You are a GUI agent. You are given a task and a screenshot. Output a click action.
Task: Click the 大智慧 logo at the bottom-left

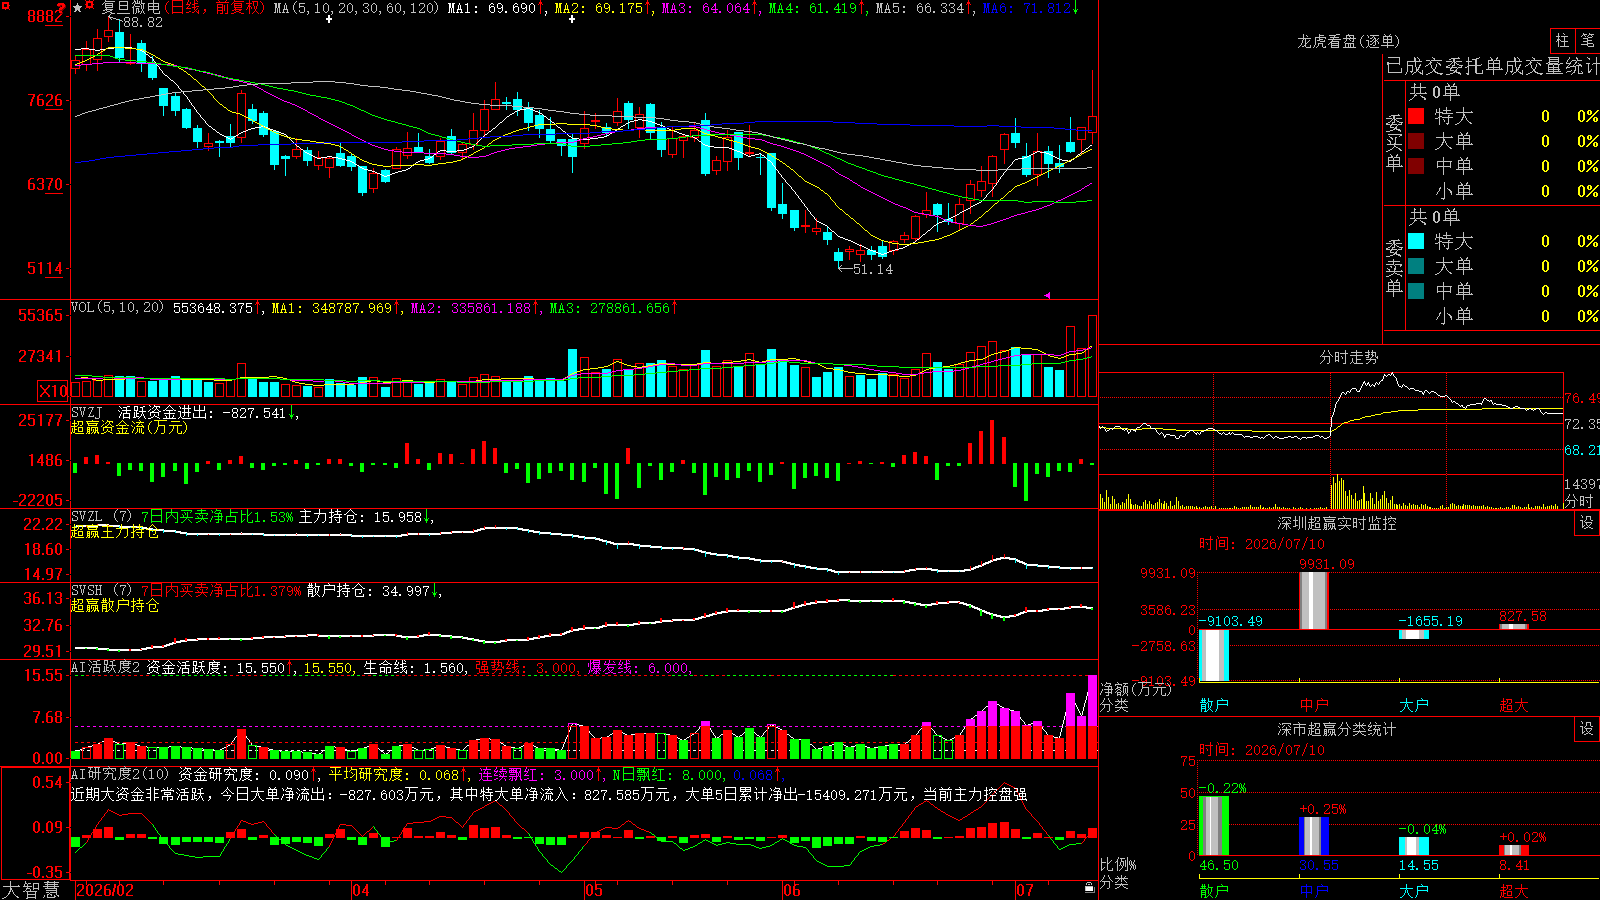point(31,890)
